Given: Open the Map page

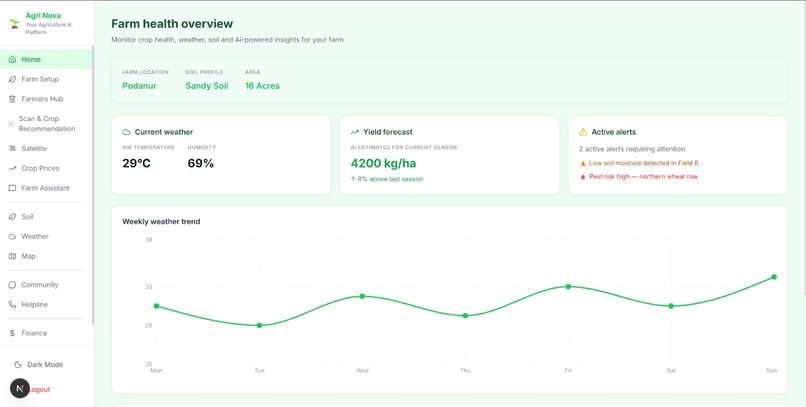Looking at the screenshot, I should point(46,256).
